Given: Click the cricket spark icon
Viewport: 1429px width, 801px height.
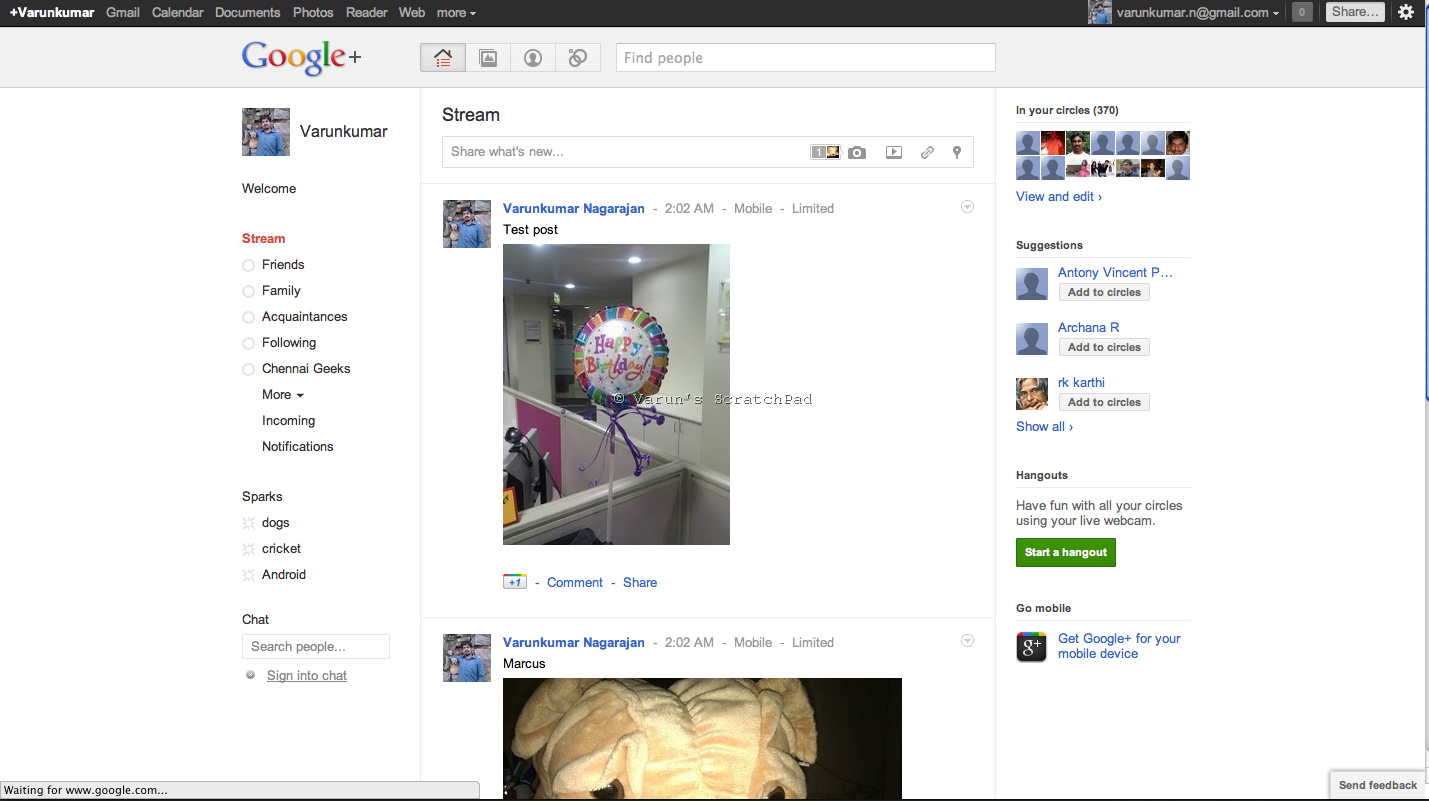Looking at the screenshot, I should [x=249, y=549].
